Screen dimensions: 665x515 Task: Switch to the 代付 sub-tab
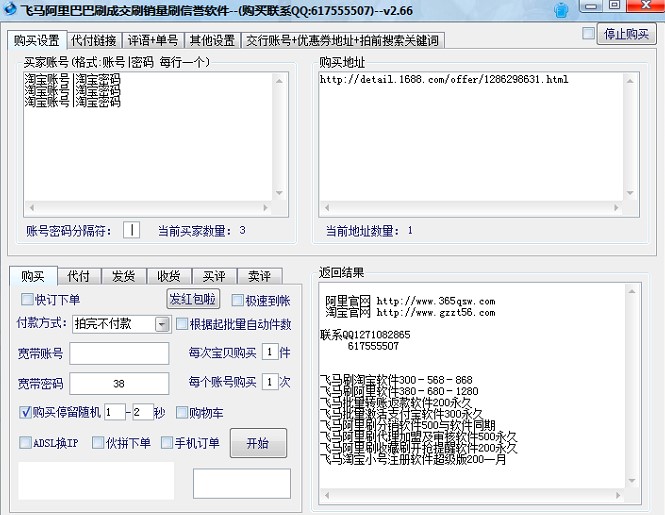point(78,276)
